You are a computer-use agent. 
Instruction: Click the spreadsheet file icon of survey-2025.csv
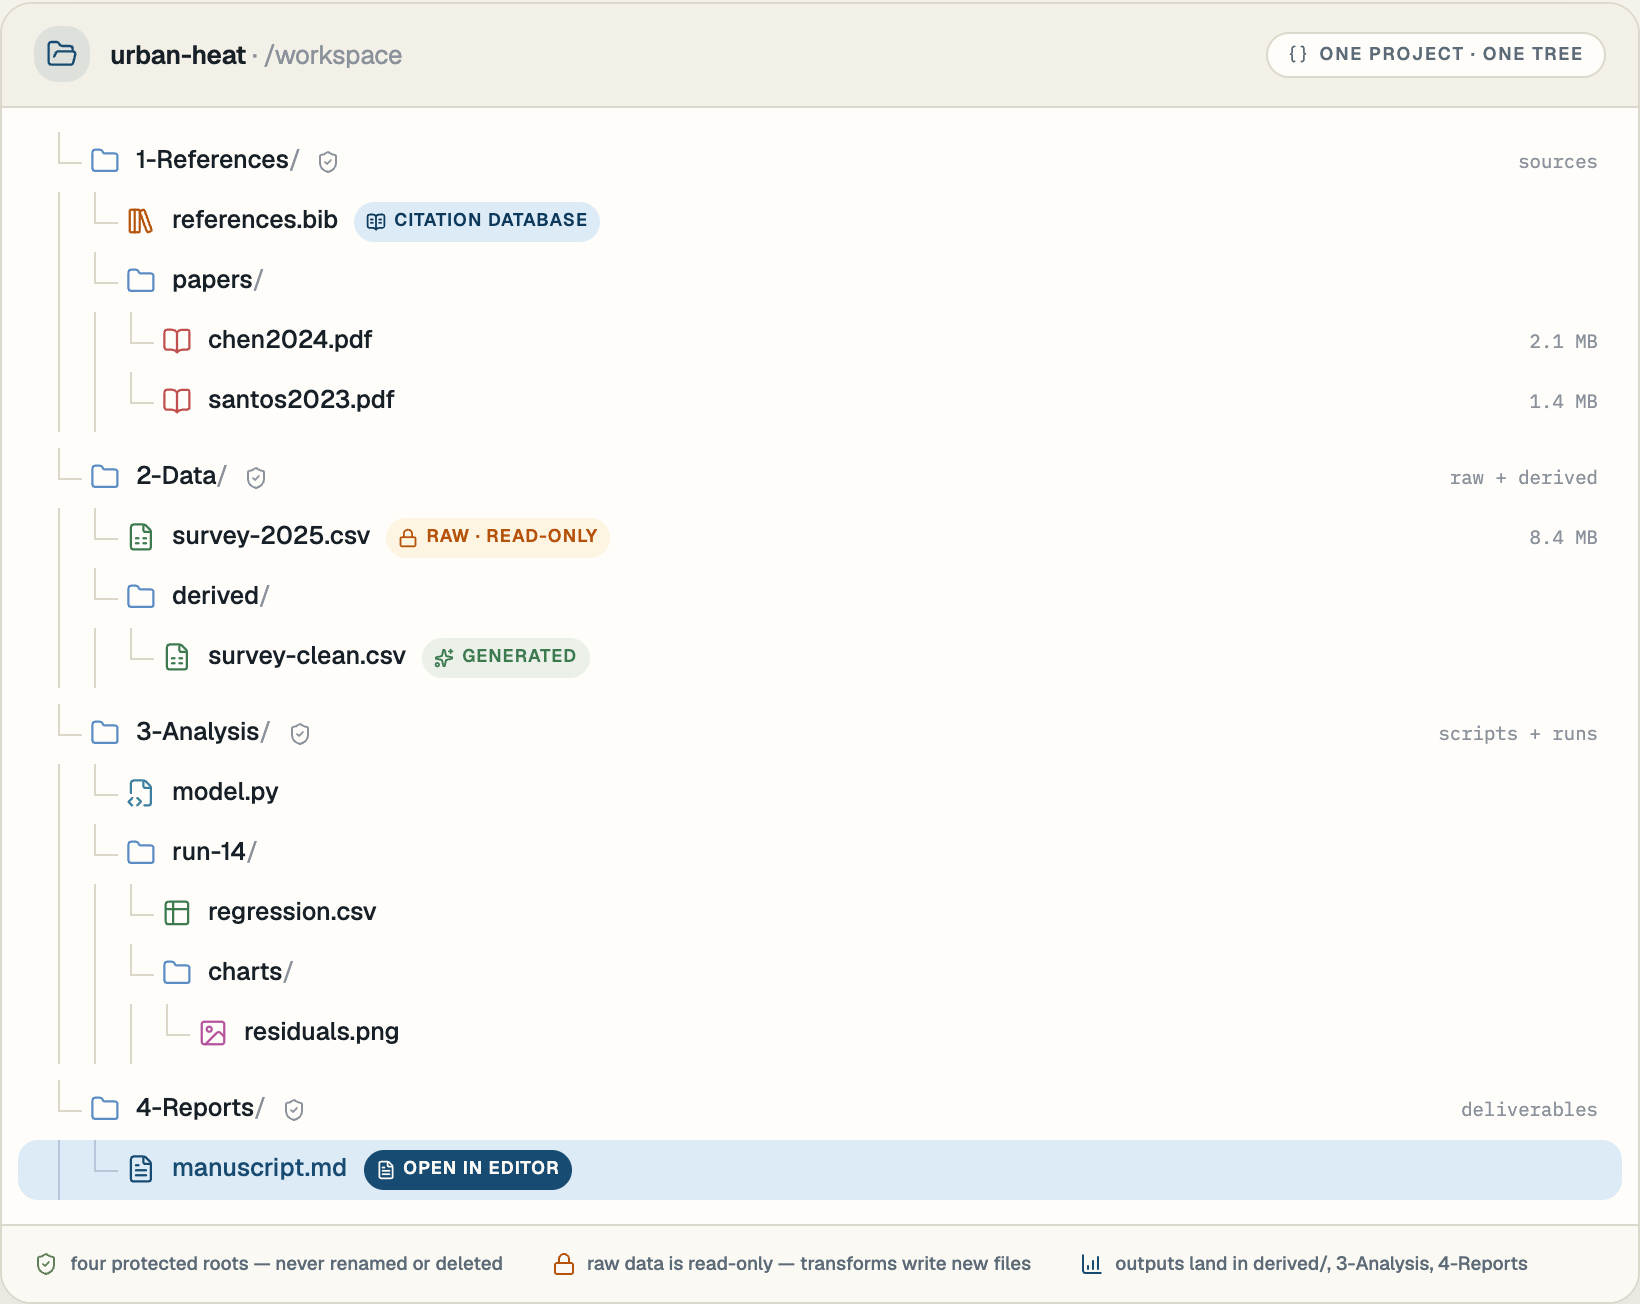(141, 537)
